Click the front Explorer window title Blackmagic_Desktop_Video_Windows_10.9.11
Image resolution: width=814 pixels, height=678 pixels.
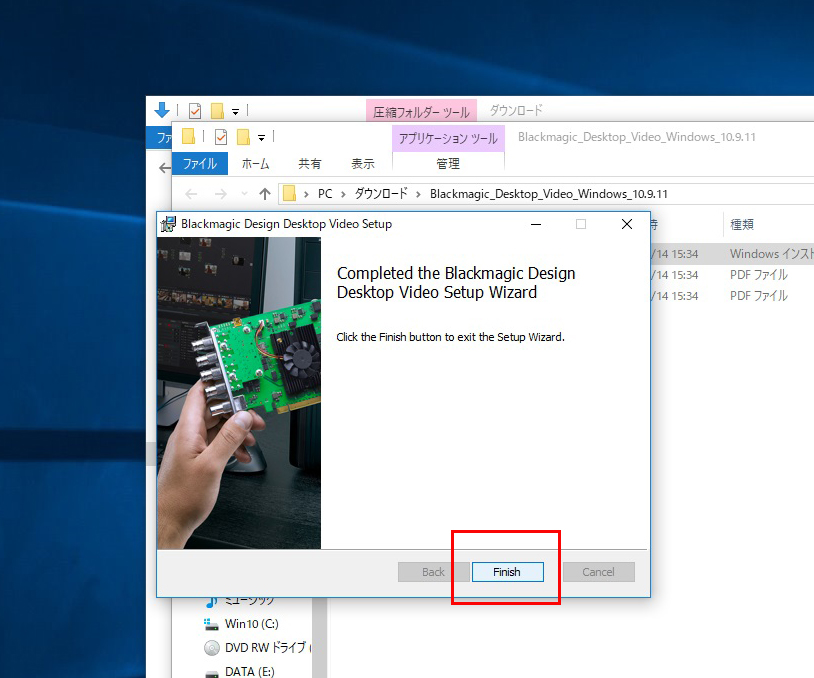tap(636, 137)
